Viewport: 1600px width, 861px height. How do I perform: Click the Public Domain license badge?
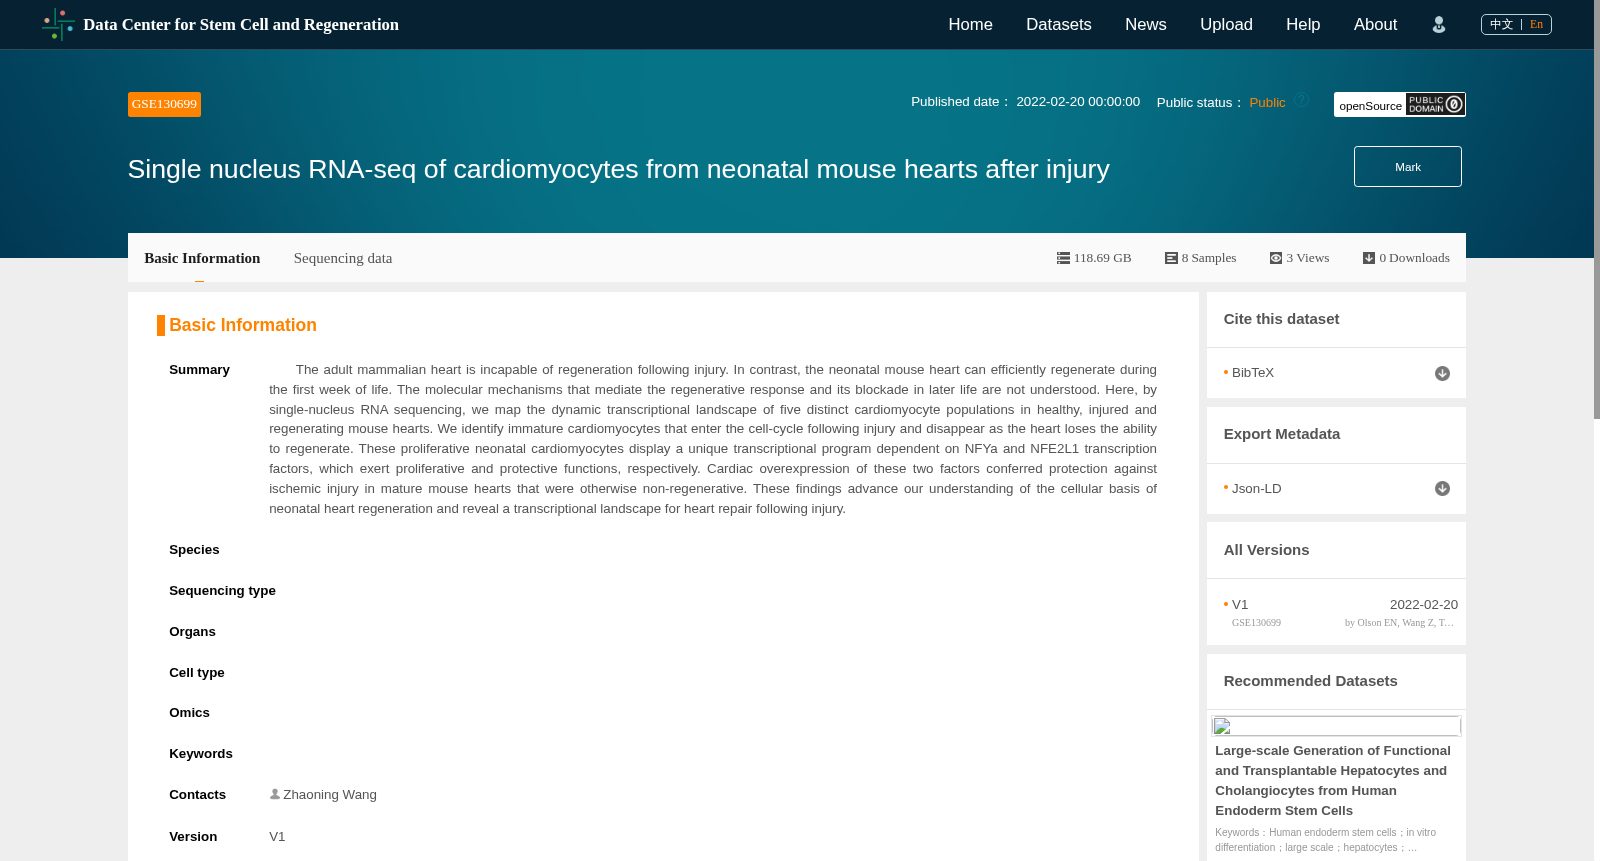click(x=1436, y=104)
